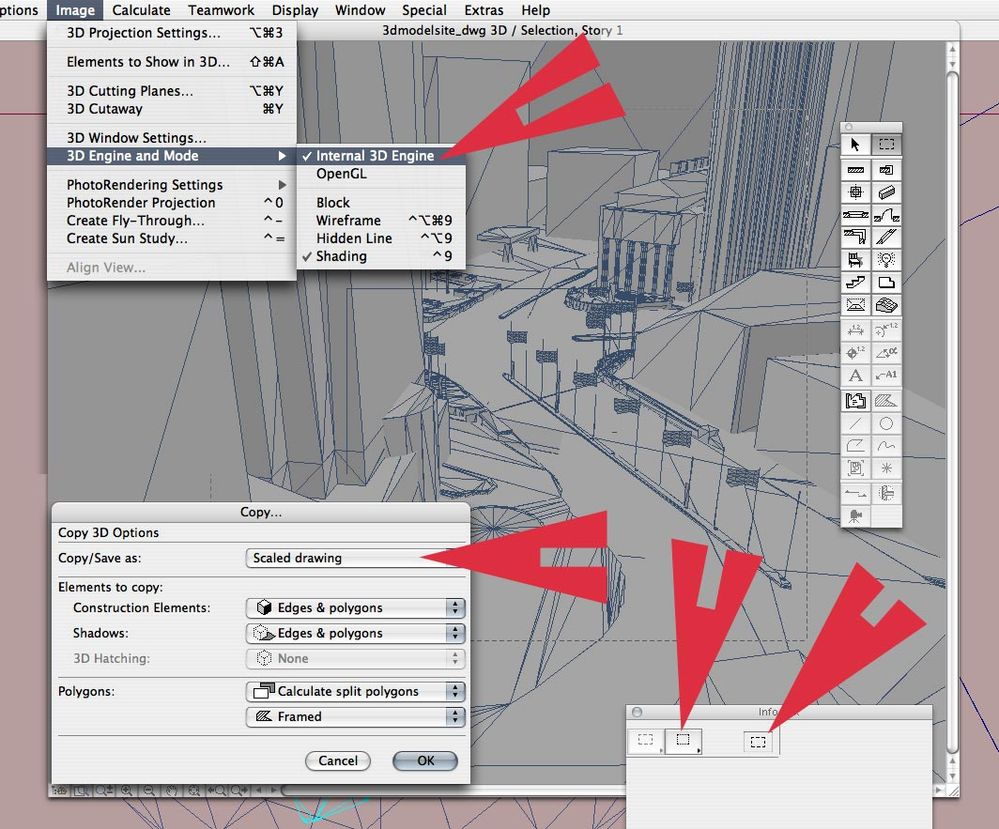Set 3D mode to Hidden Line

click(x=381, y=238)
